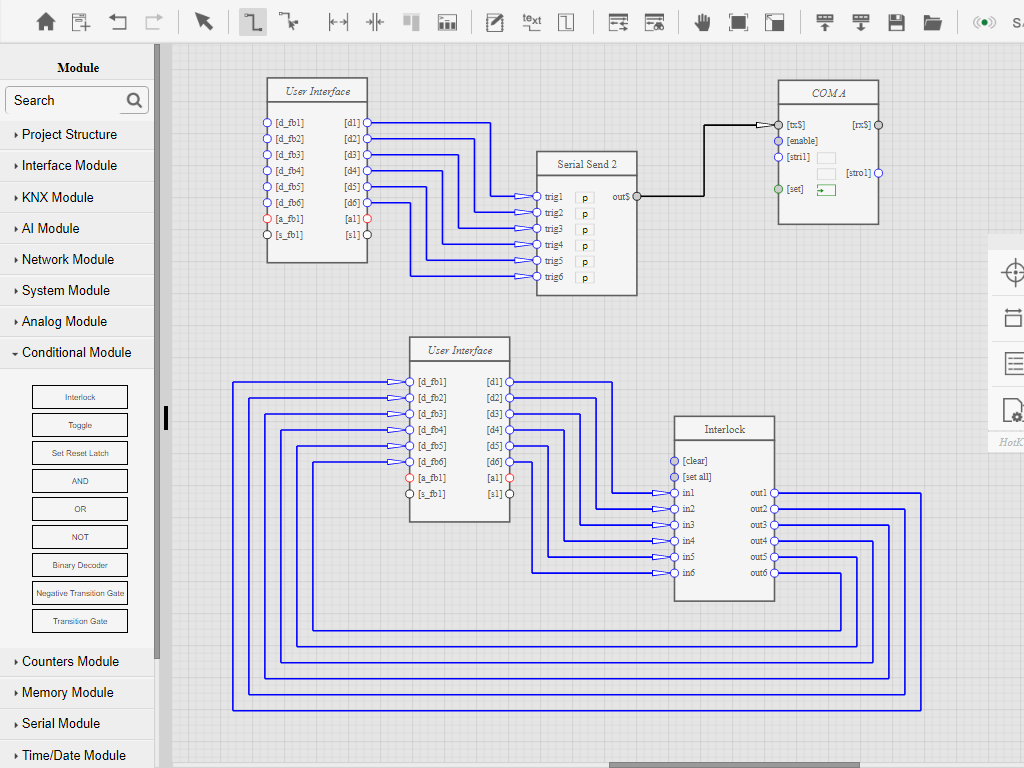Viewport: 1024px width, 768px height.
Task: Expand the KNX Module category
Action: coord(58,197)
